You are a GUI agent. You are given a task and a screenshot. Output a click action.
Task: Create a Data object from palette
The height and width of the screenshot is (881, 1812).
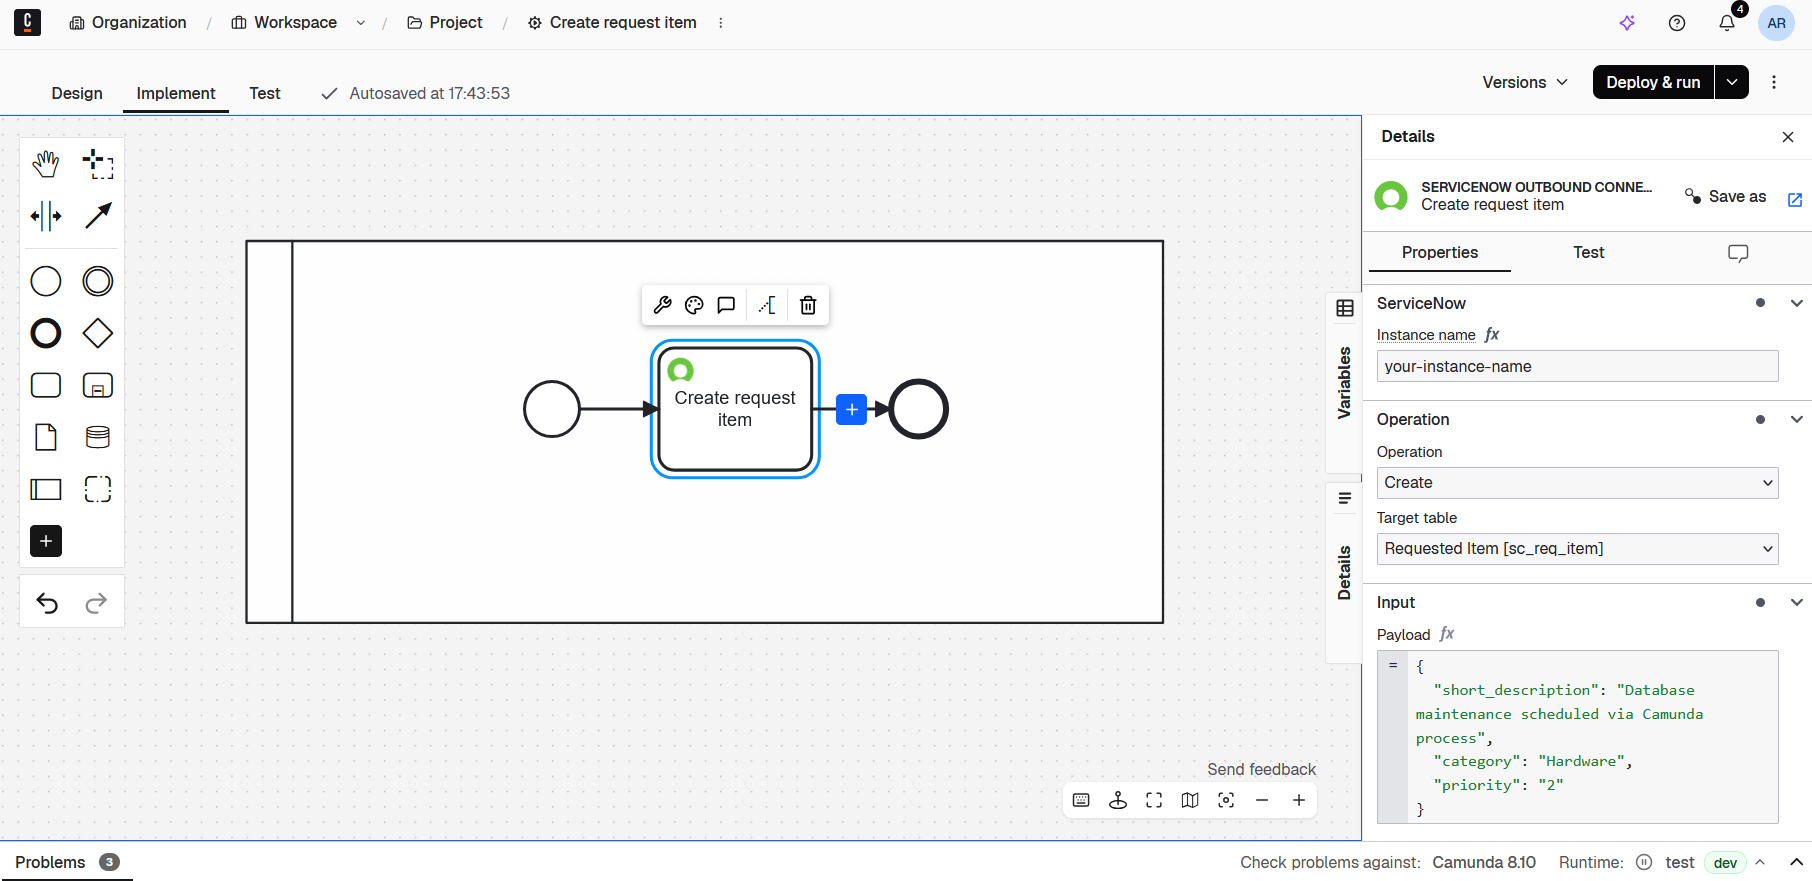46,437
